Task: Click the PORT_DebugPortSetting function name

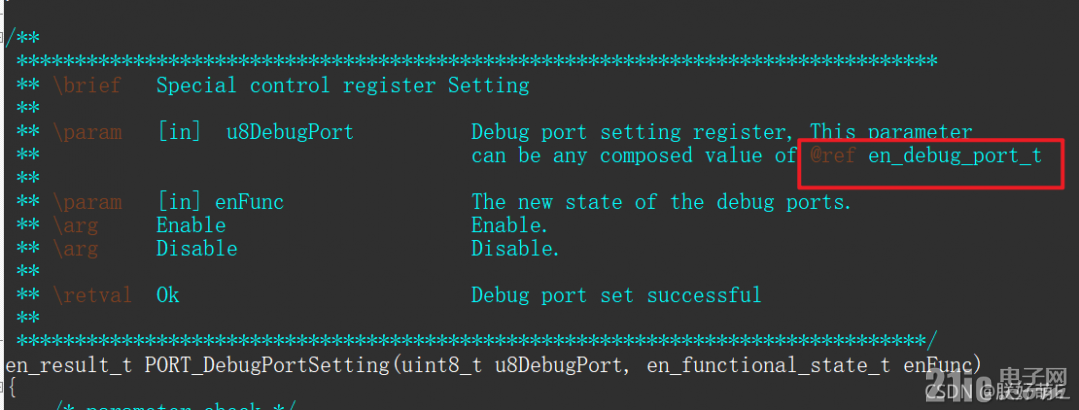Action: [267, 365]
